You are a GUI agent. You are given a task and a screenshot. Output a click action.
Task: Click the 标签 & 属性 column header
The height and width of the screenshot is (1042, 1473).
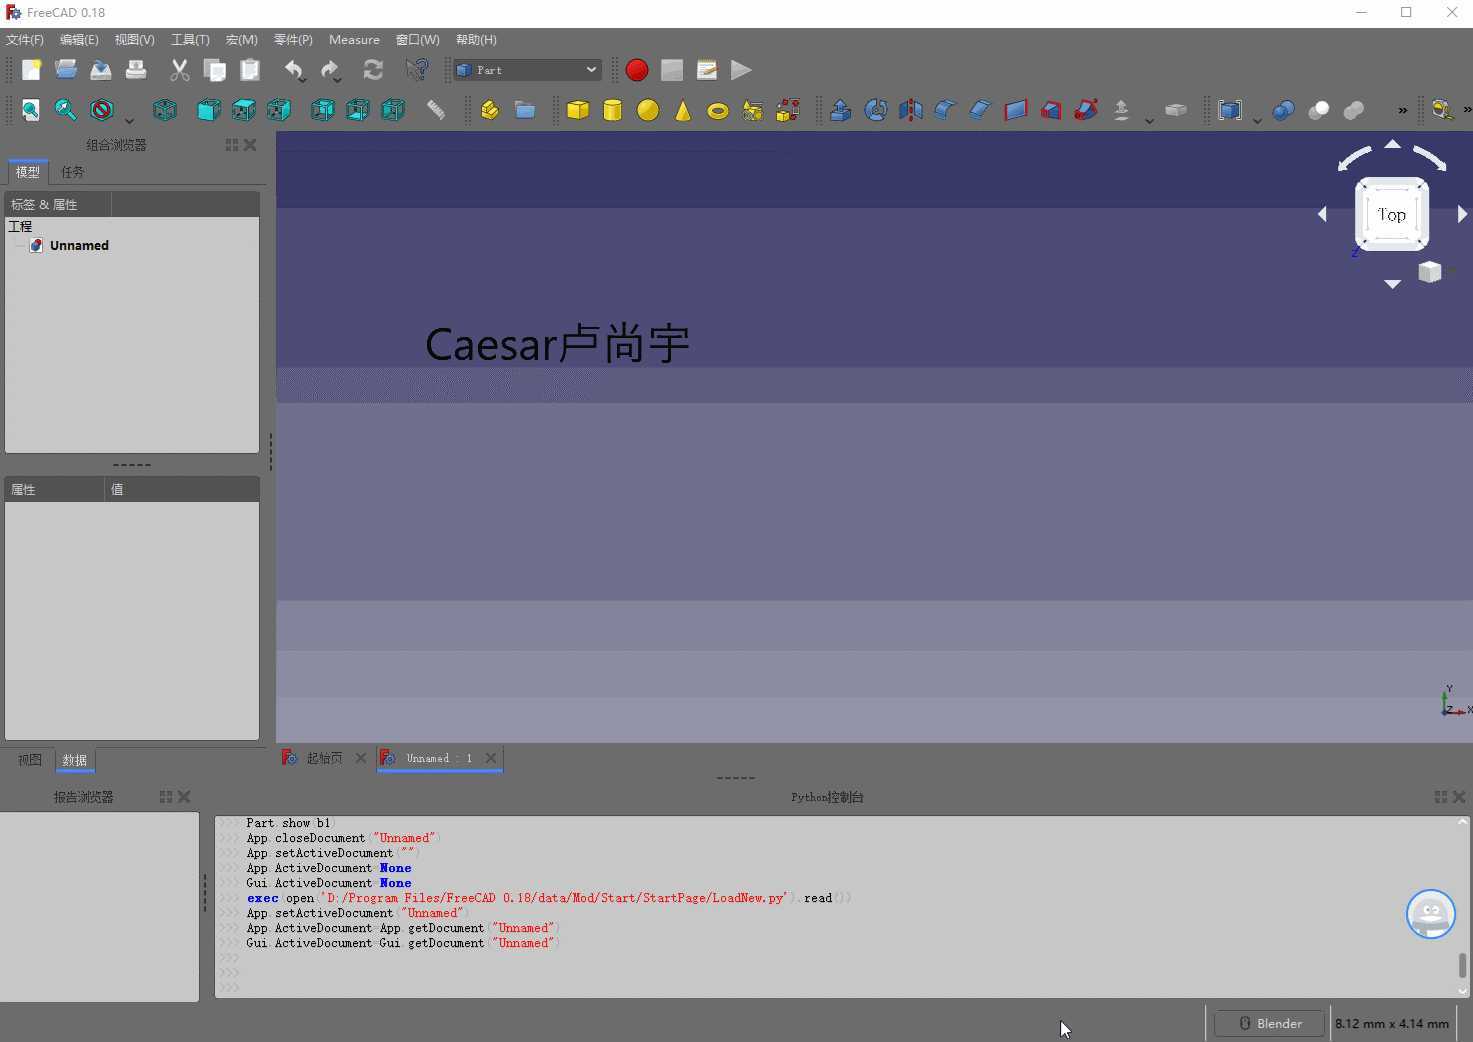click(x=58, y=204)
